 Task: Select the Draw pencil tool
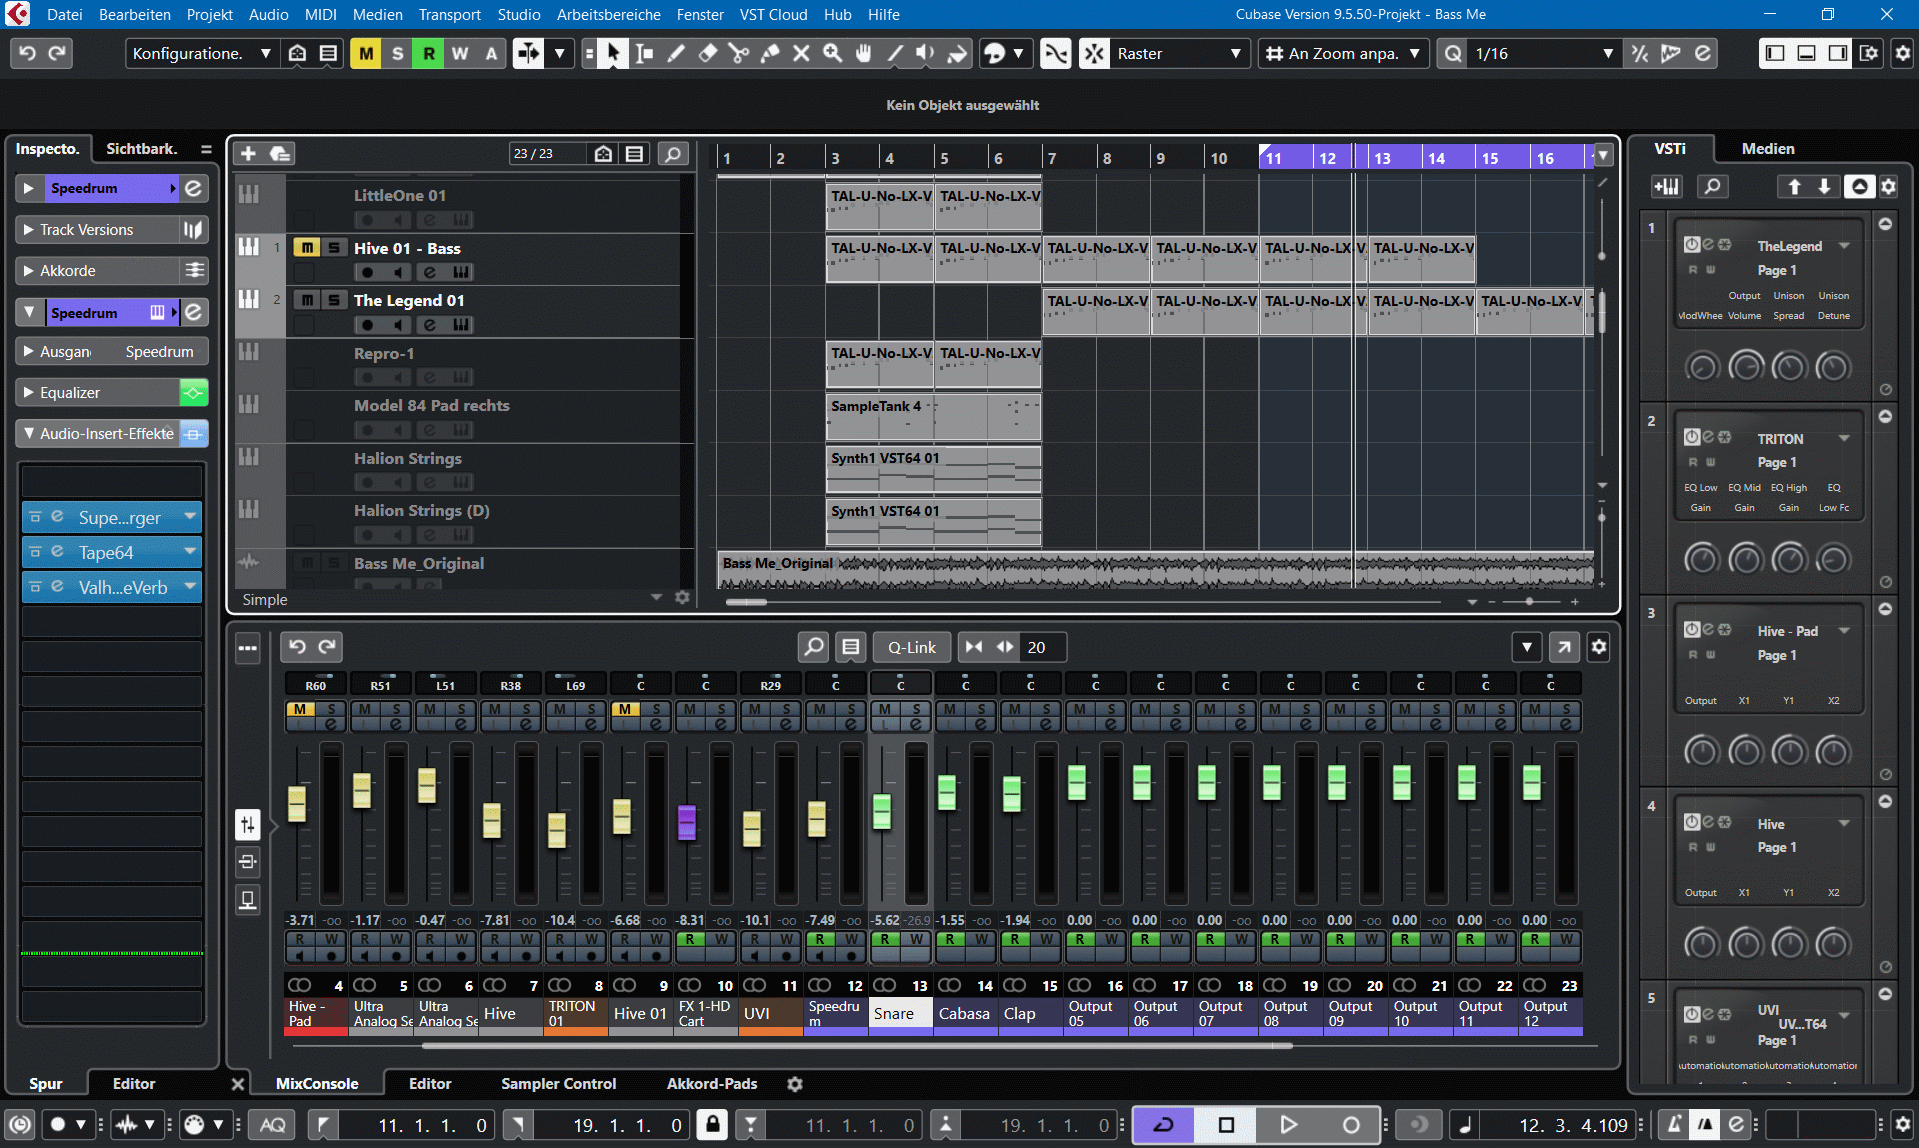pos(677,54)
